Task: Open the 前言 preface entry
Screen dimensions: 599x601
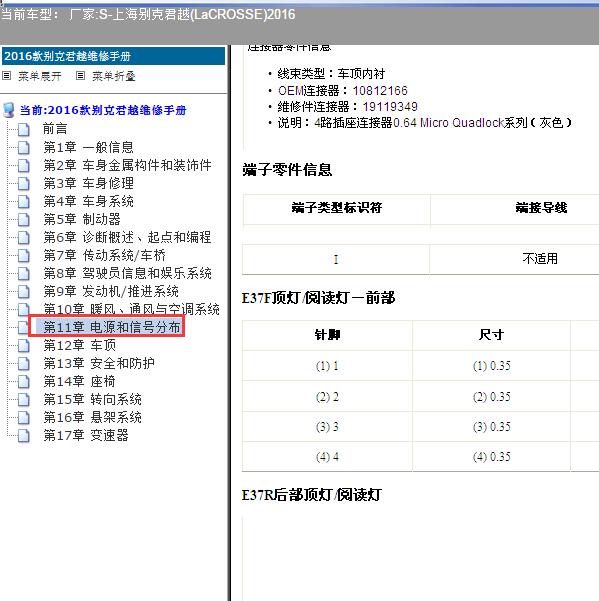Action: [55, 129]
